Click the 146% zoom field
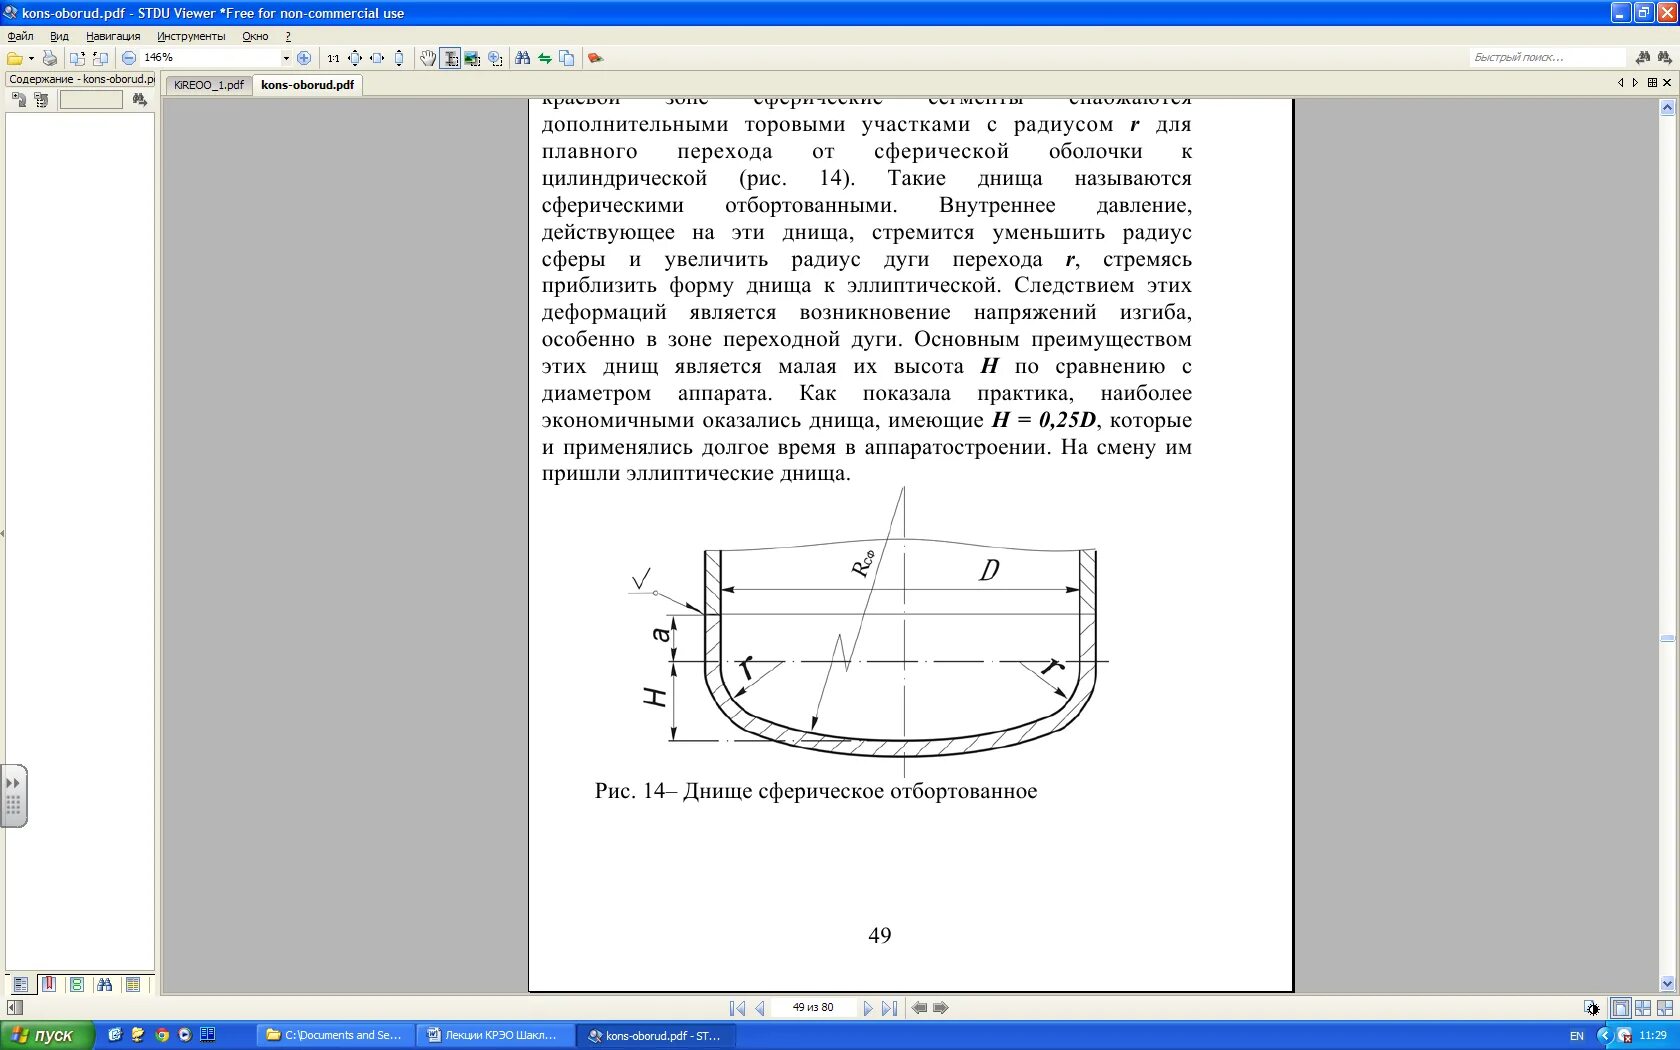 pos(210,58)
